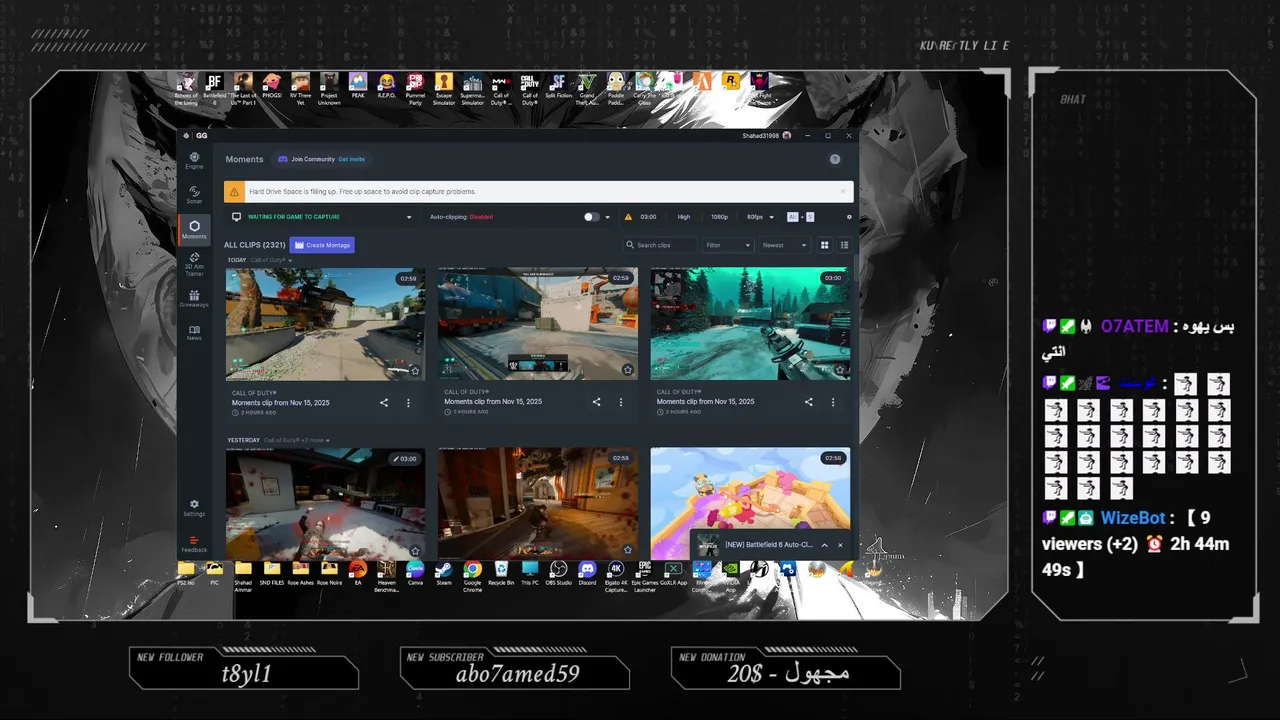Open Settings in the GG sidebar

[x=194, y=508]
